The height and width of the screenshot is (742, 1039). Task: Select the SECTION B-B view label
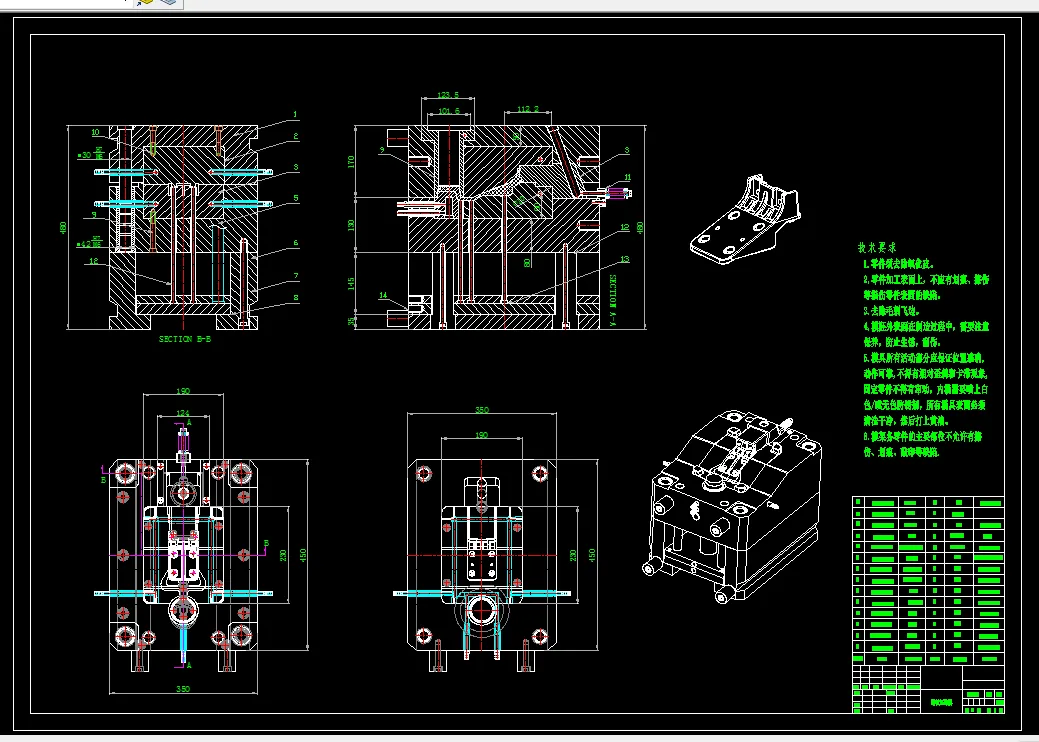click(x=185, y=339)
